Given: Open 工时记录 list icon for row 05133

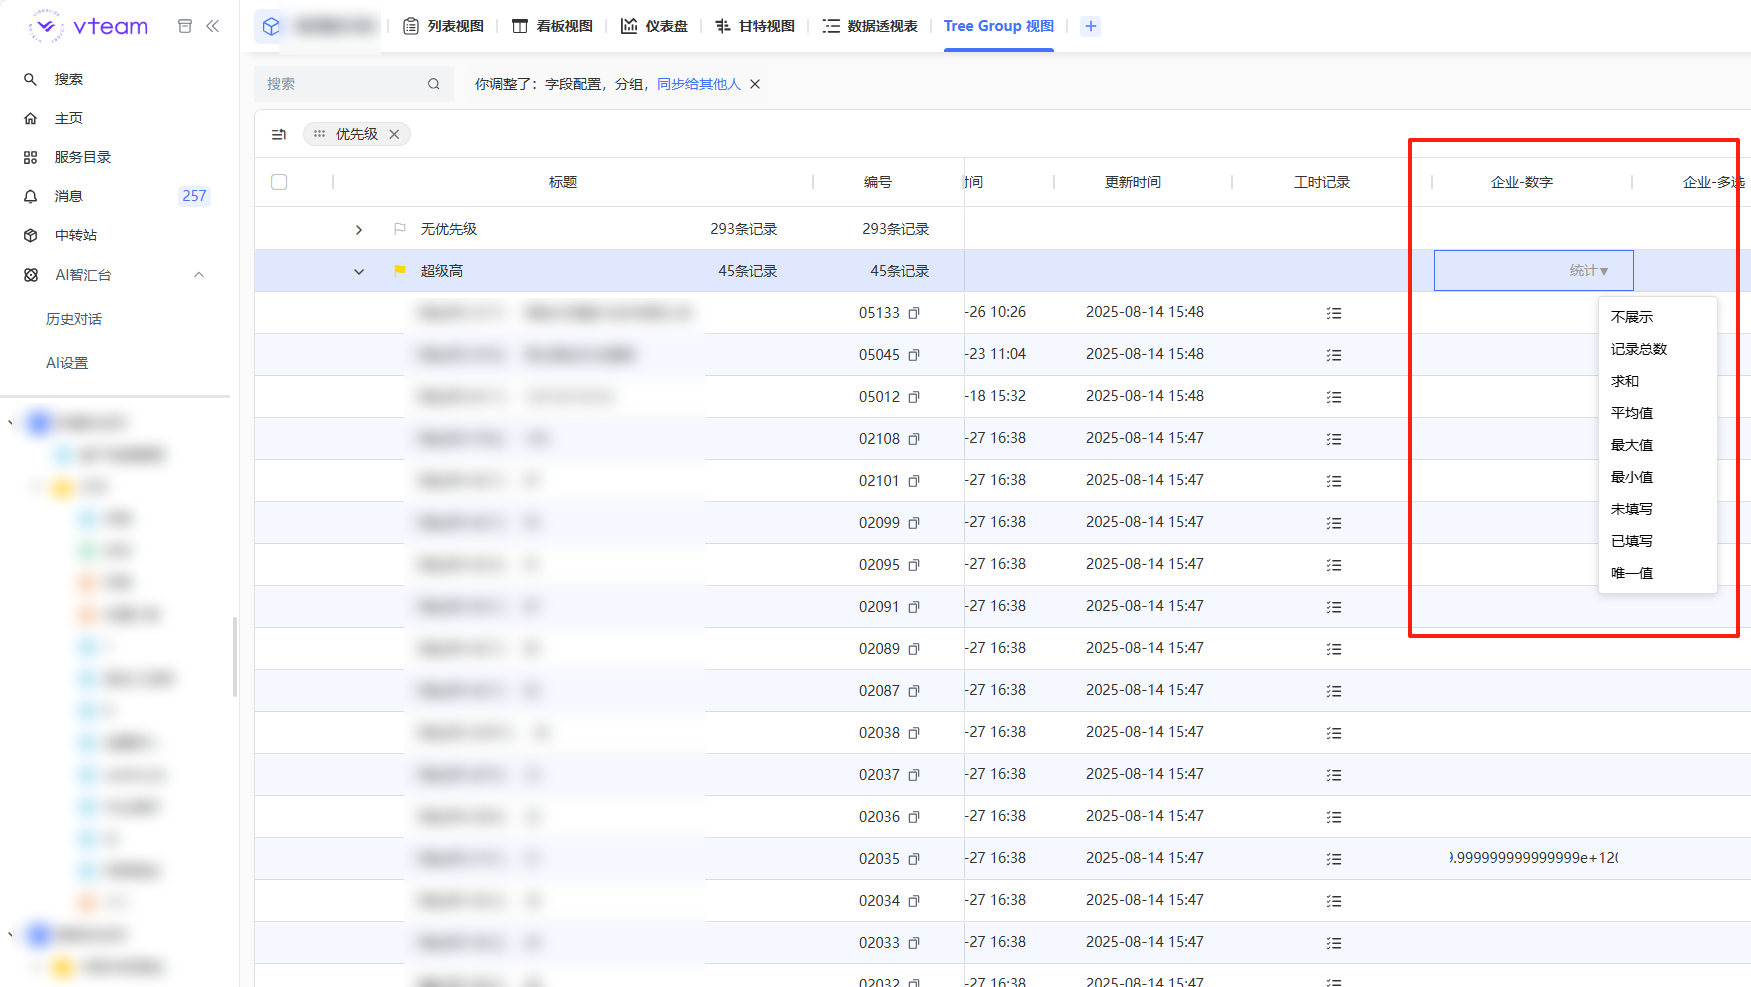Looking at the screenshot, I should click(x=1333, y=313).
